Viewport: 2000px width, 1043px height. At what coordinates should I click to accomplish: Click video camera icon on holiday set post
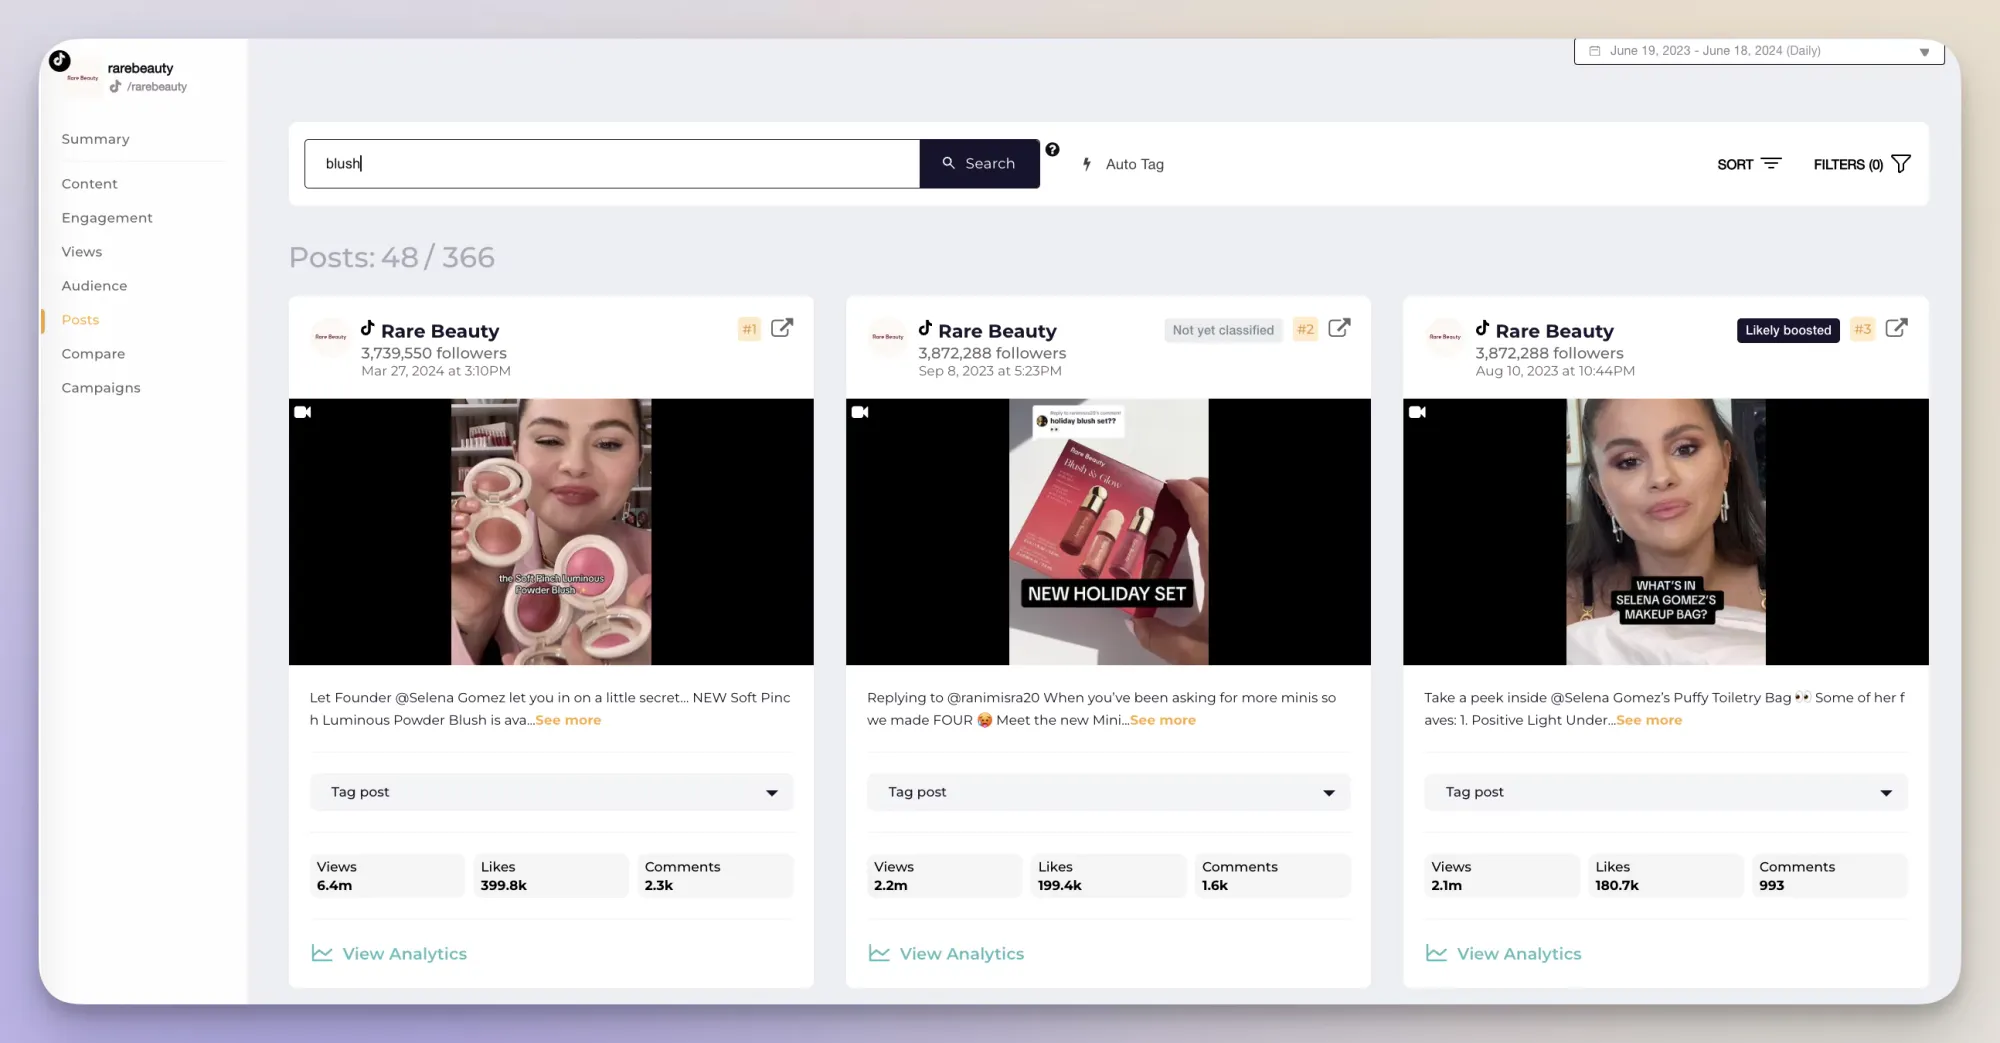860,412
